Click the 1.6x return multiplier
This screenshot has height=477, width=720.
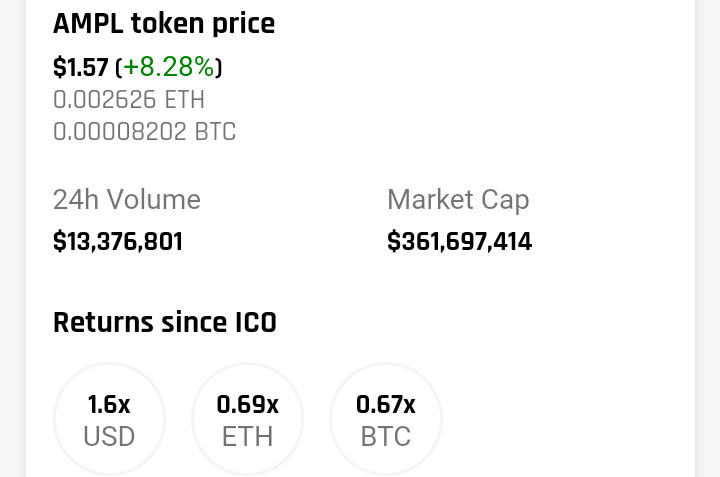109,405
